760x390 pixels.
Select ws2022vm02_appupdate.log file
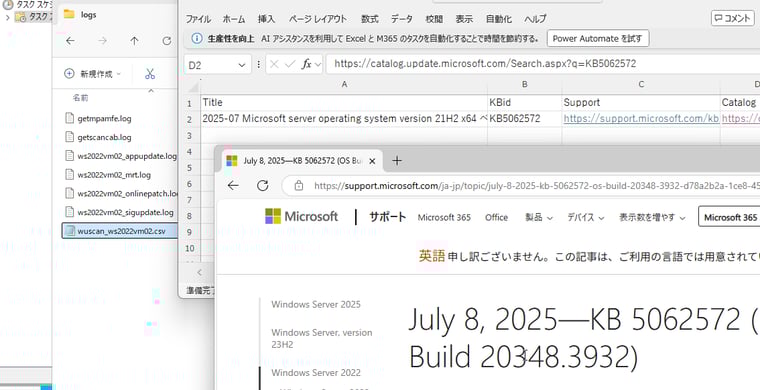pos(120,156)
